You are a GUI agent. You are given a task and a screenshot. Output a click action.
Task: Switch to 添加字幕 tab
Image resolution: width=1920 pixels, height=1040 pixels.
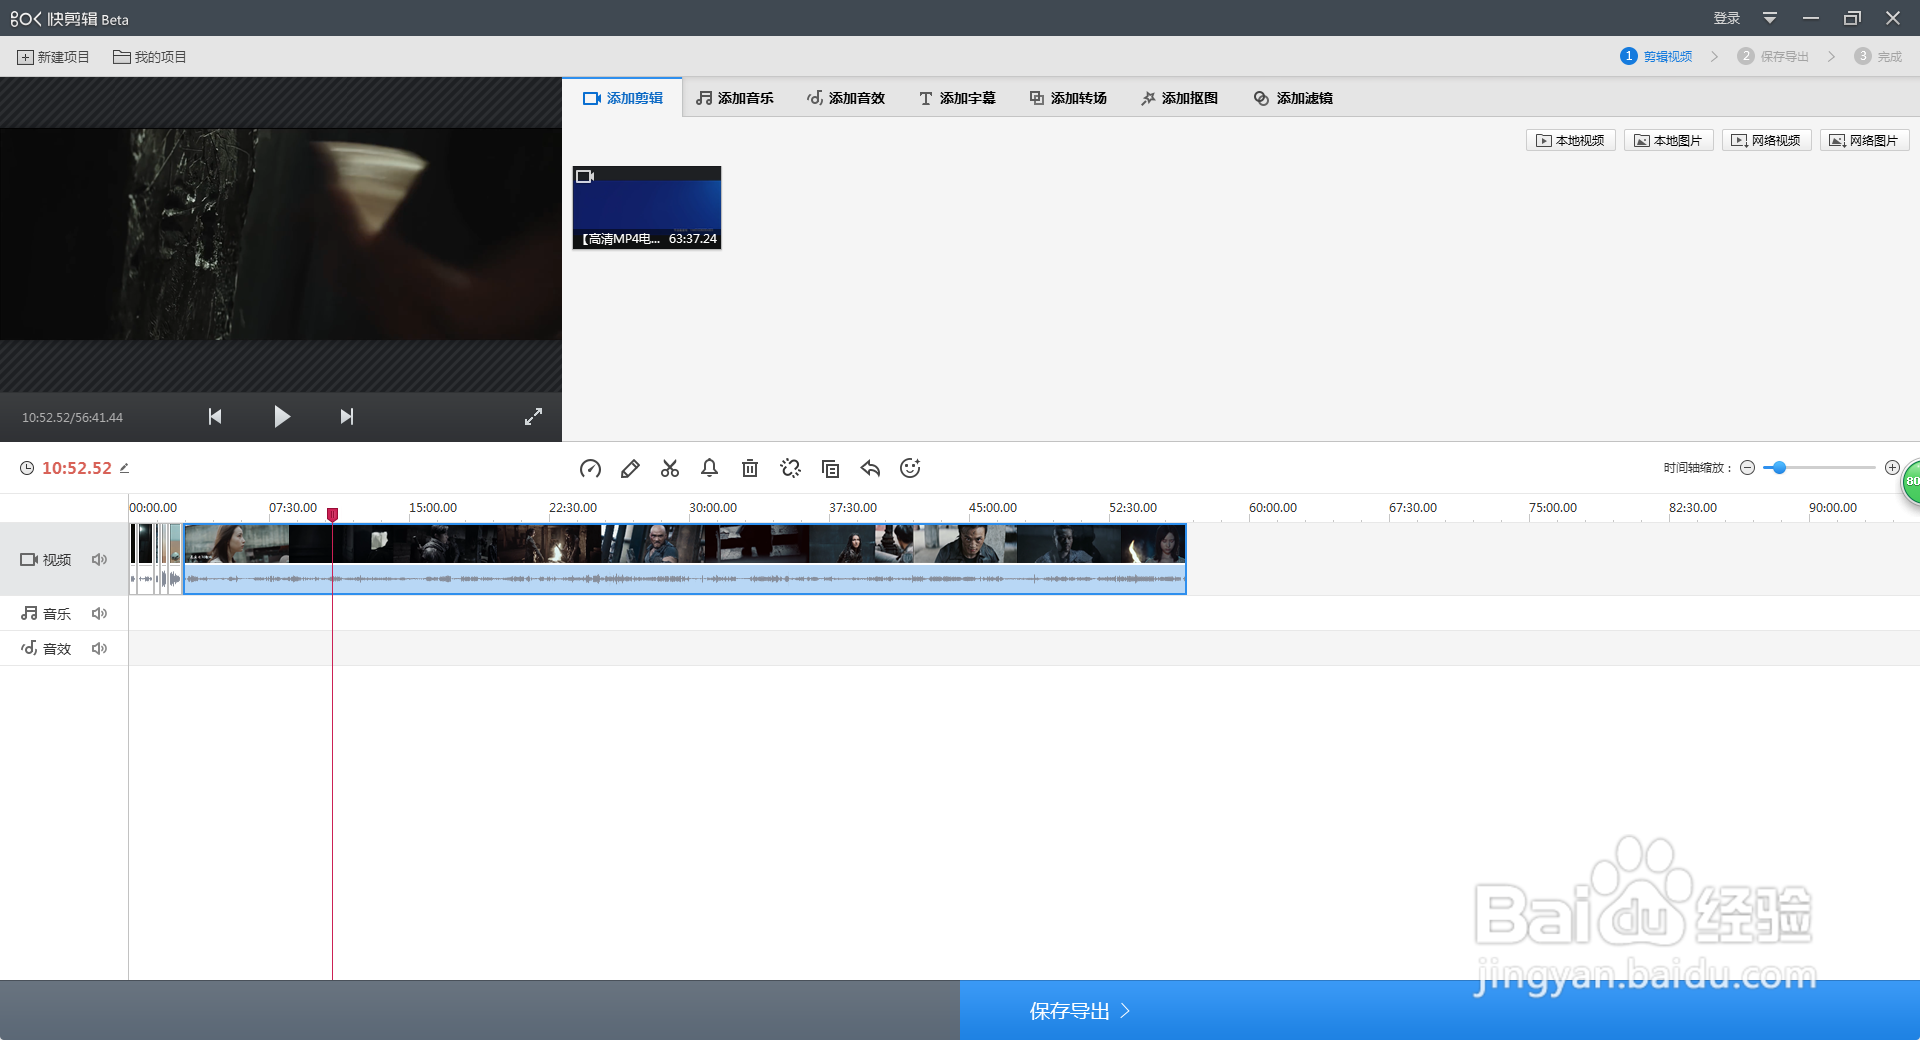957,98
